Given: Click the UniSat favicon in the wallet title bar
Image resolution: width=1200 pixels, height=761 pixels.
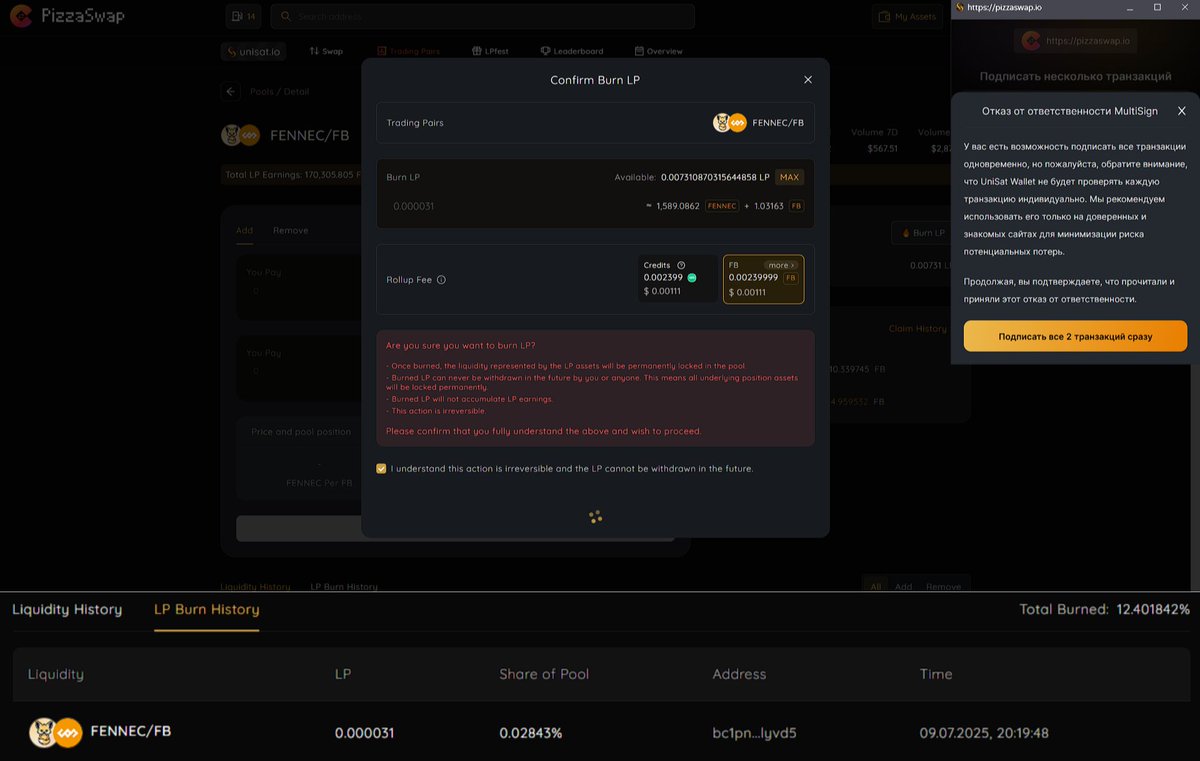Looking at the screenshot, I should point(959,7).
